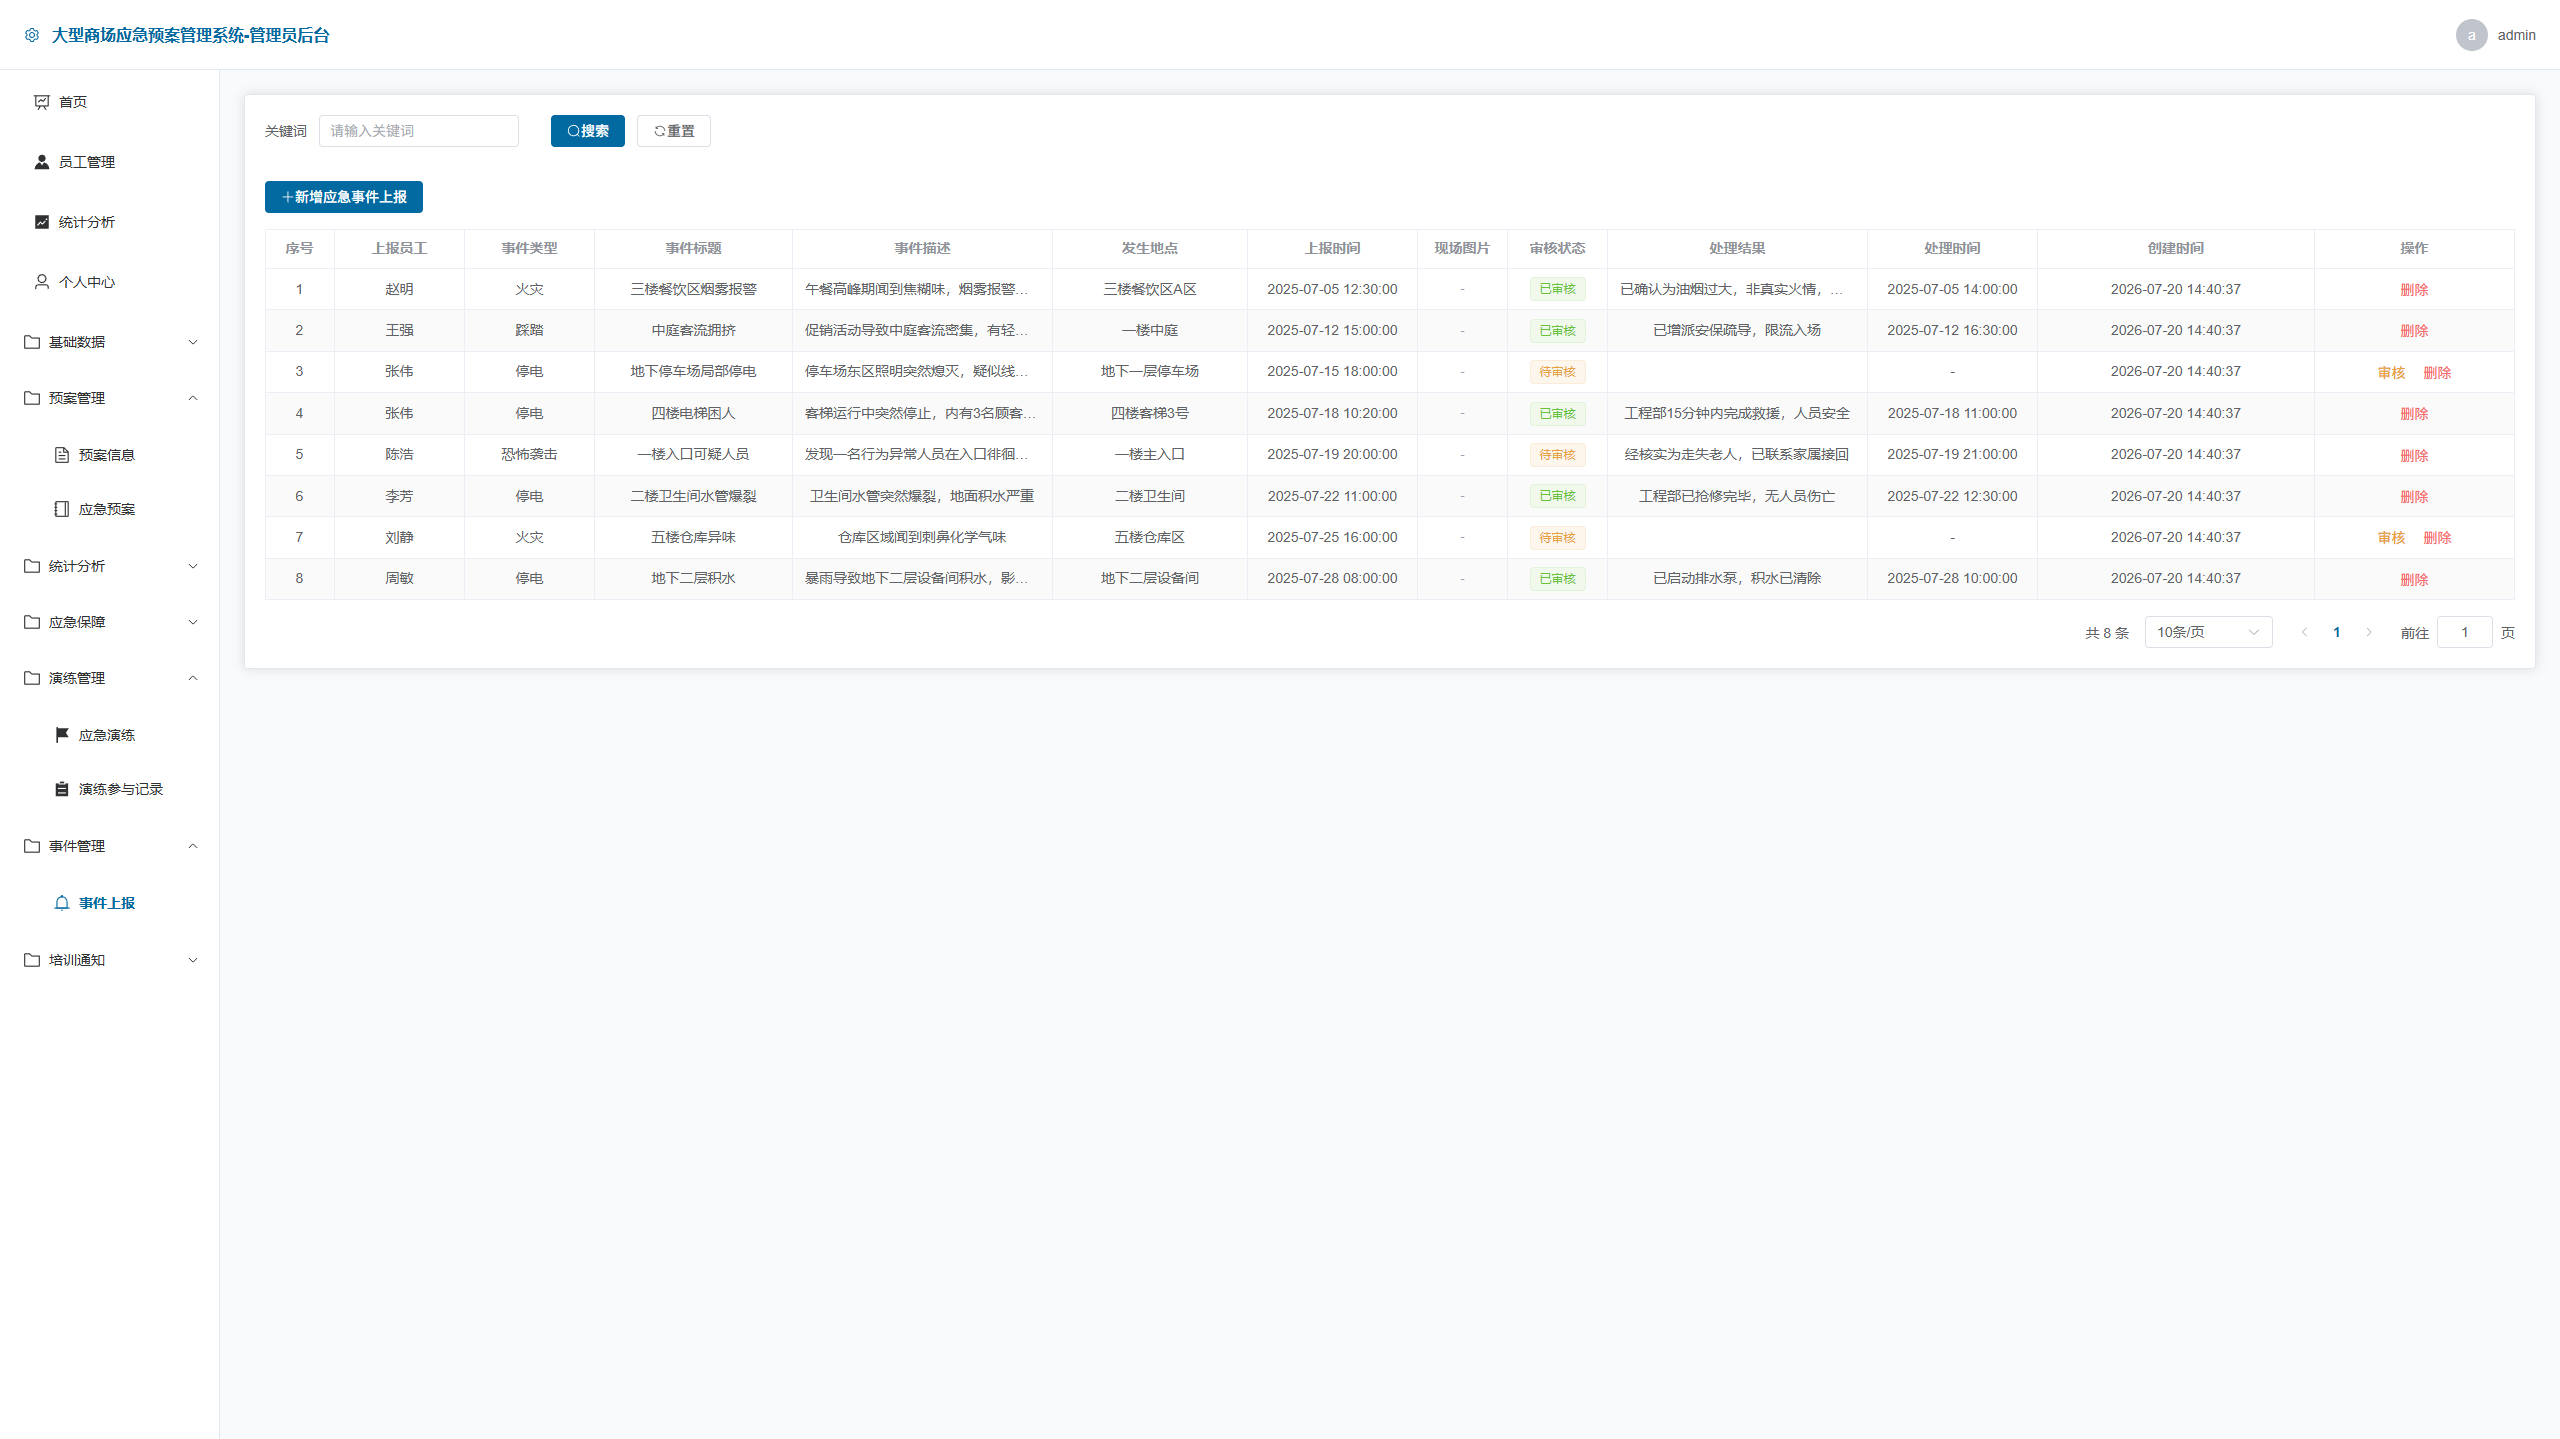This screenshot has height=1439, width=2560.
Task: Collapse the 预案管理 submenu chevron
Action: click(193, 398)
